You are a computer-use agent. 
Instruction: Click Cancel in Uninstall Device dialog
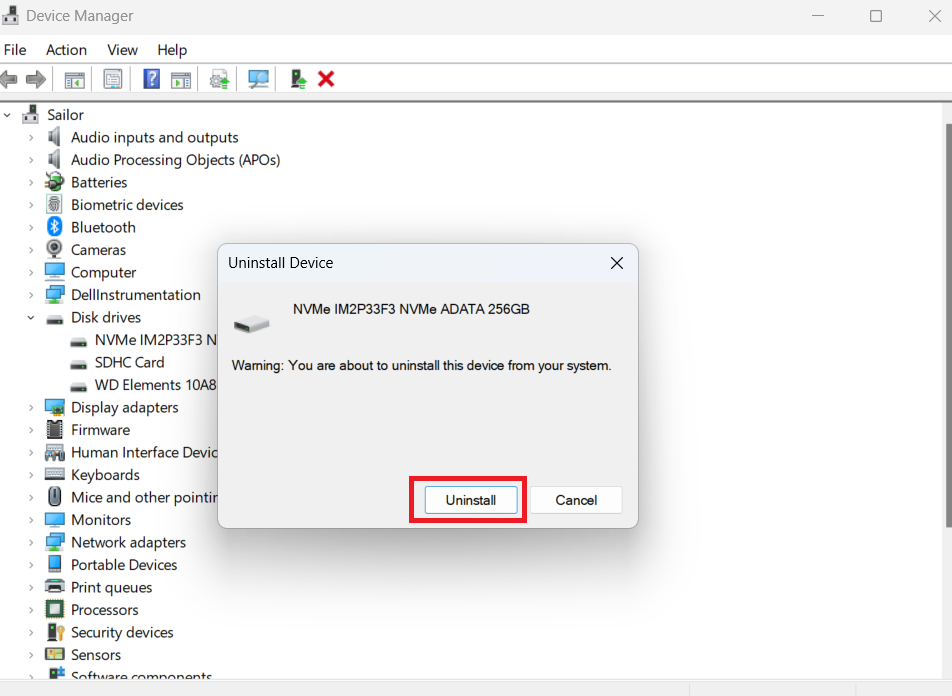point(576,500)
